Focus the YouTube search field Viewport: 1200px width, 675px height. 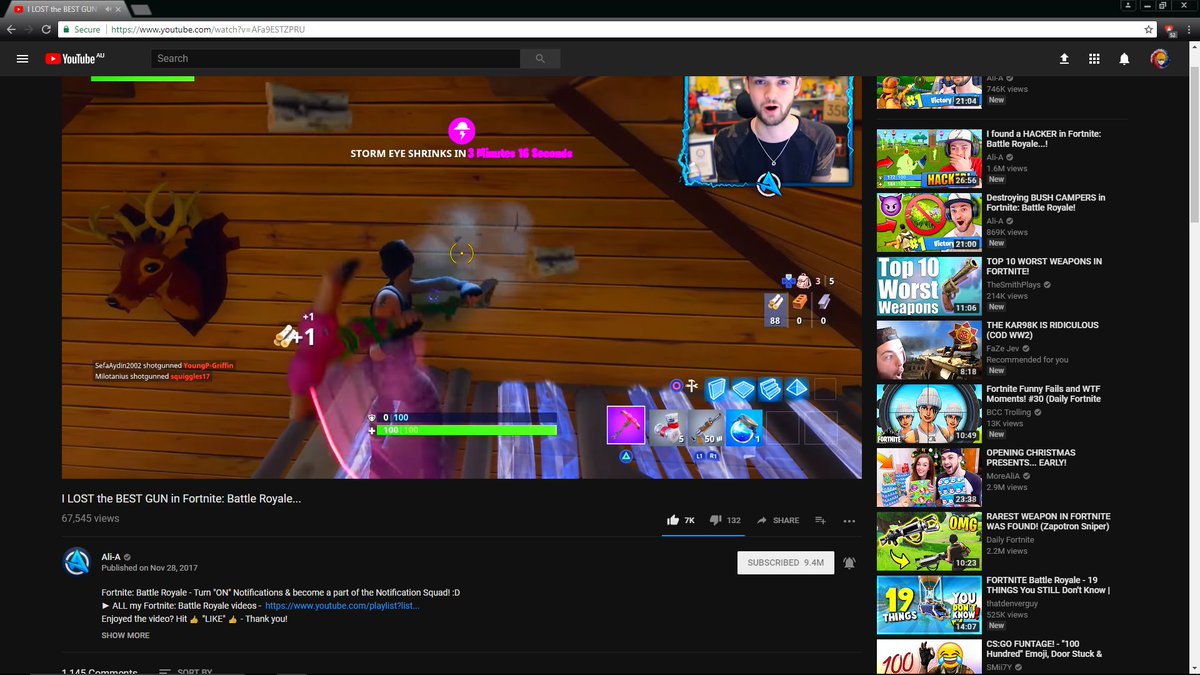click(336, 59)
